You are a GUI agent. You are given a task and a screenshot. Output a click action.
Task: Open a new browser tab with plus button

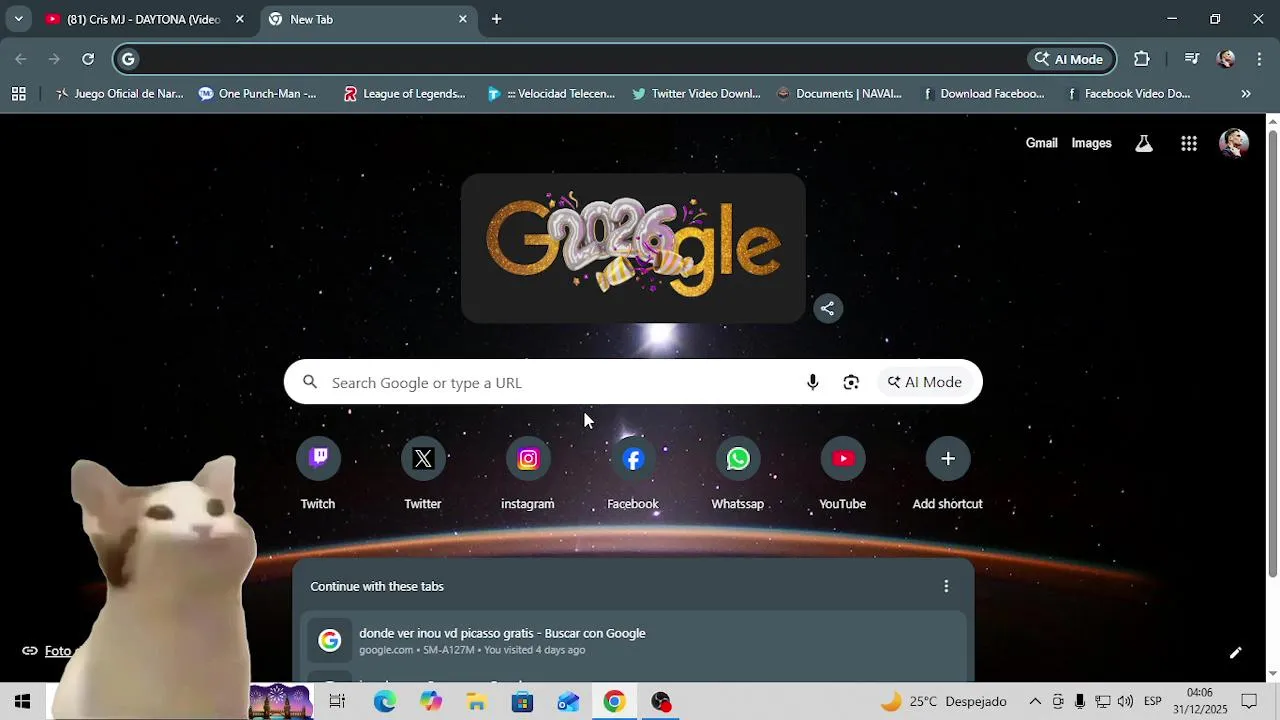[496, 19]
